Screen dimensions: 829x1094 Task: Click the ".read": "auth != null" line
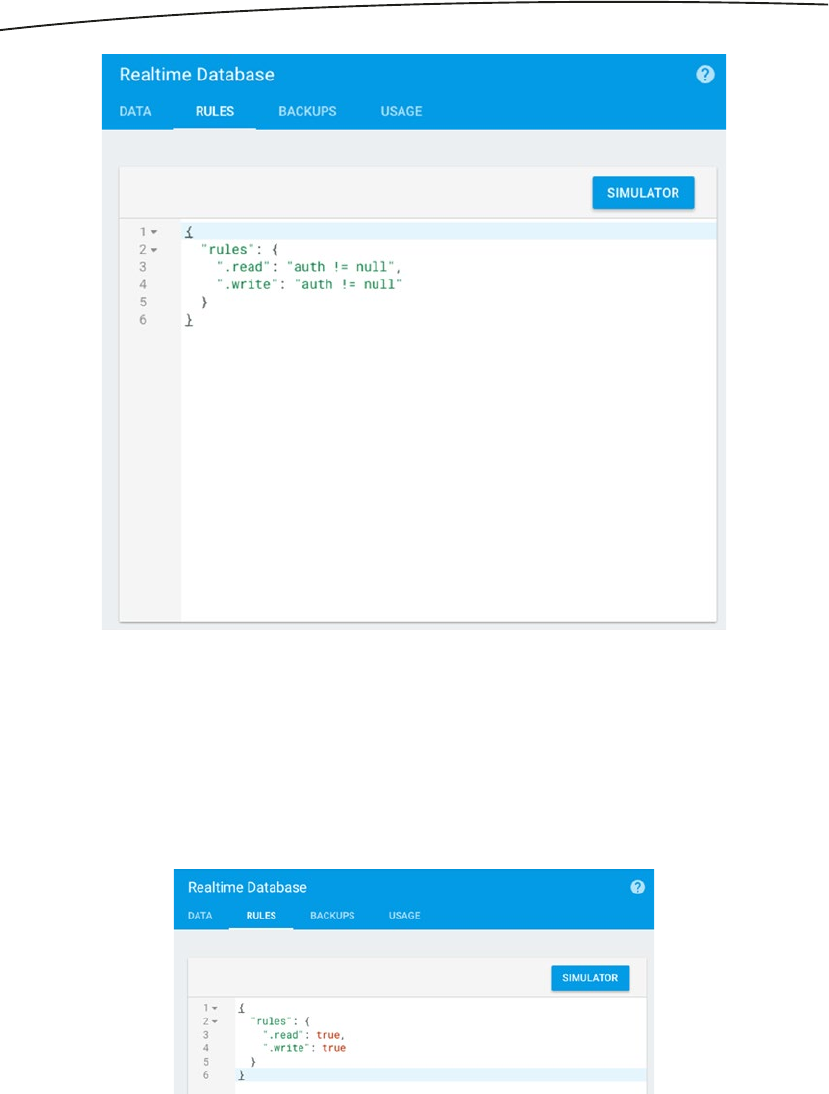coord(309,267)
